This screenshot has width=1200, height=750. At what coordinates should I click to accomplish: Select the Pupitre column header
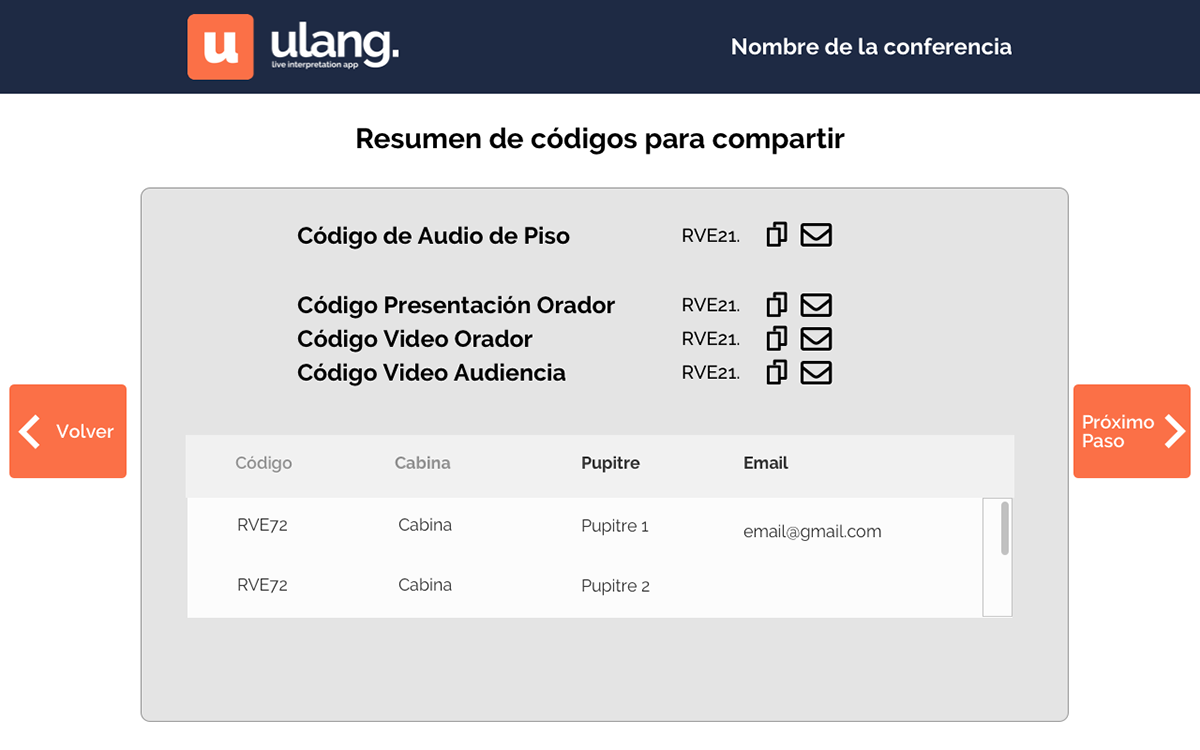coord(610,463)
